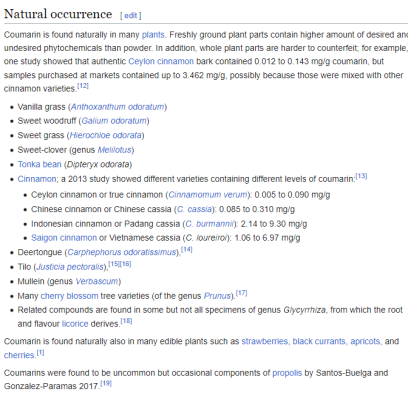
Task: Follow the Justicia pectoralis link
Action: coord(70,267)
